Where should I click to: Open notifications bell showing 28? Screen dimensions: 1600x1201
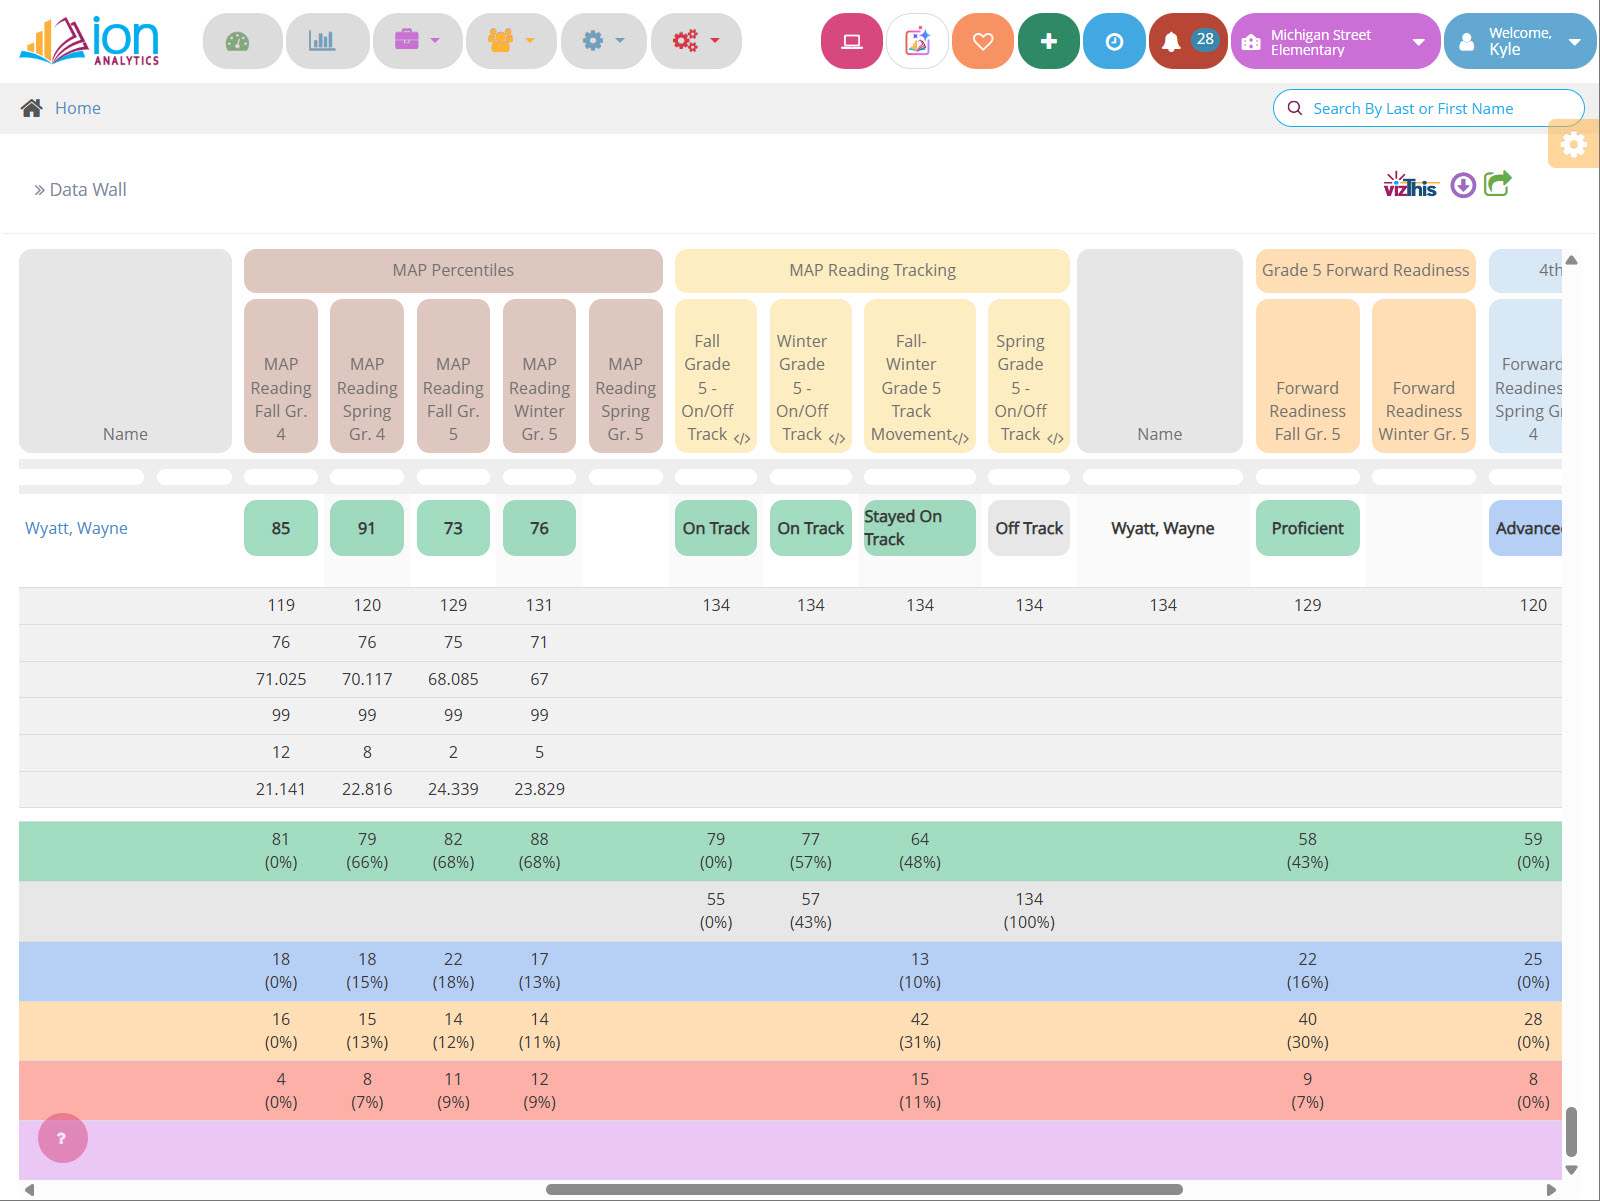click(x=1188, y=41)
